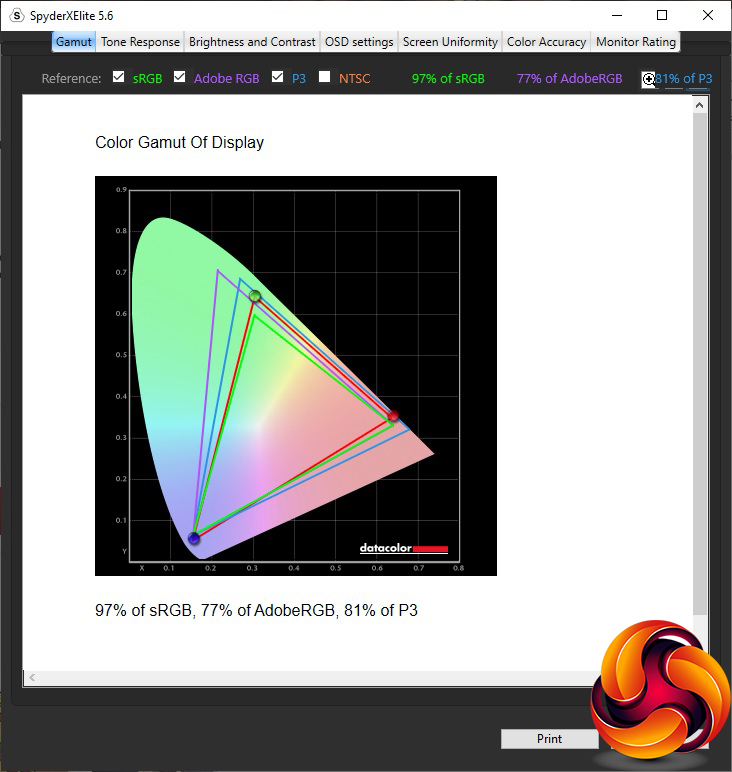Open the Tone Response tab
This screenshot has width=732, height=772.
click(x=140, y=42)
